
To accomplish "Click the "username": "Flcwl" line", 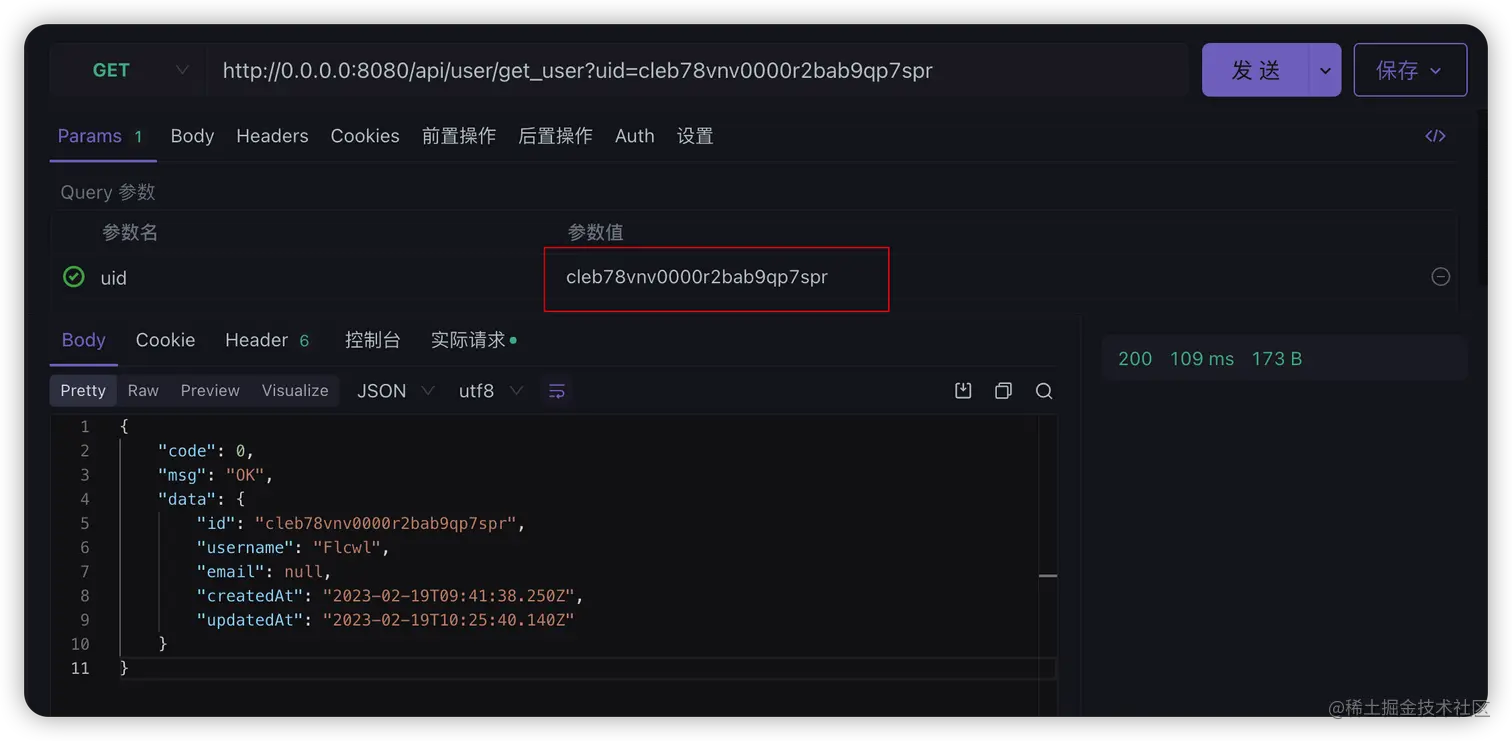I will [x=293, y=548].
